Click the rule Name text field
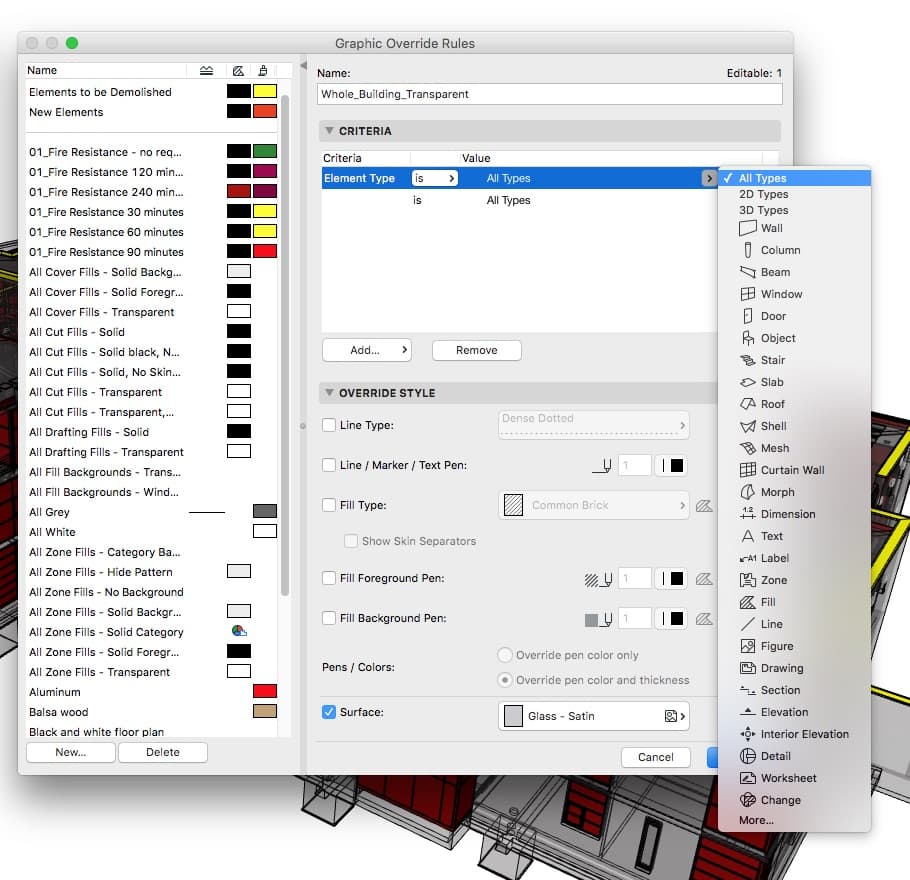 coord(549,94)
